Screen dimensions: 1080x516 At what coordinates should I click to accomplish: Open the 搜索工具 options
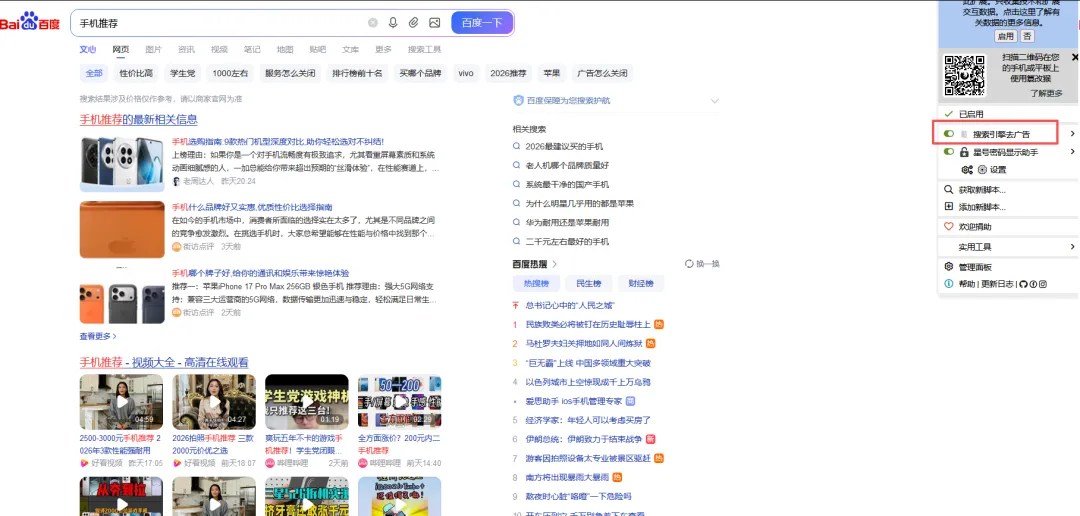tap(424, 50)
